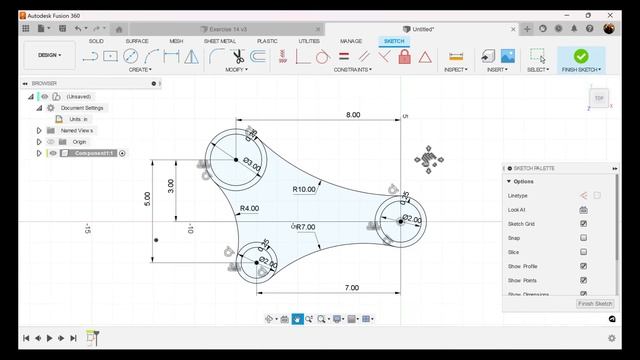Open the DESIGN workspace dropdown
This screenshot has width=640, height=360.
pyautogui.click(x=50, y=55)
